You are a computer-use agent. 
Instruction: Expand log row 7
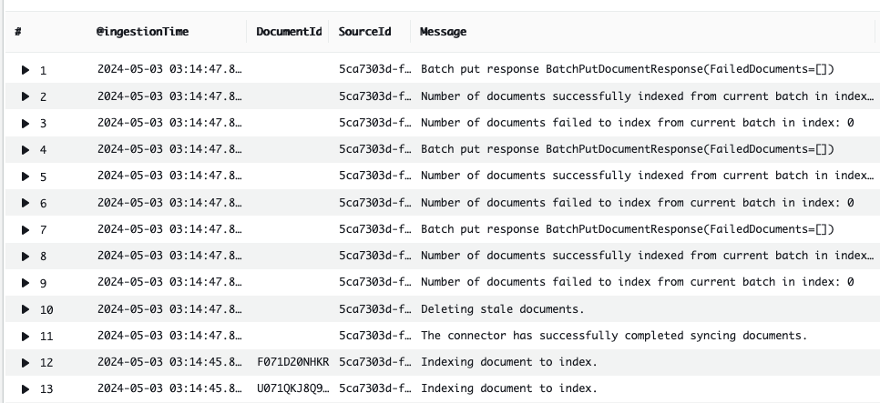point(26,230)
